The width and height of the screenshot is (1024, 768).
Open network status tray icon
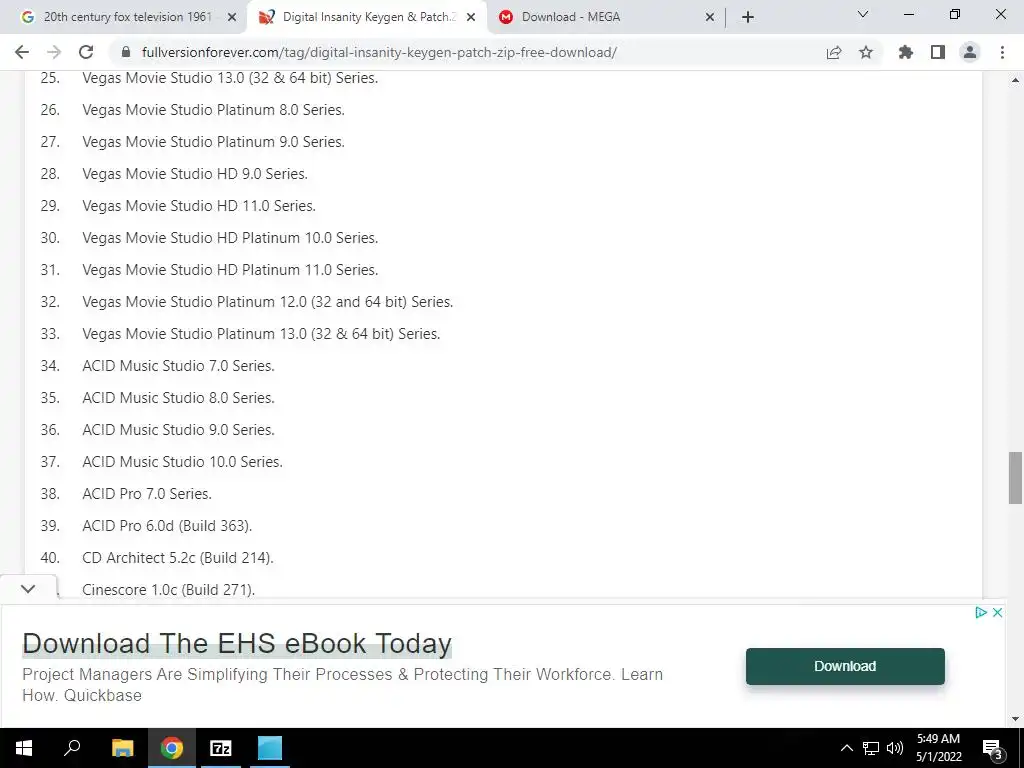tap(871, 748)
